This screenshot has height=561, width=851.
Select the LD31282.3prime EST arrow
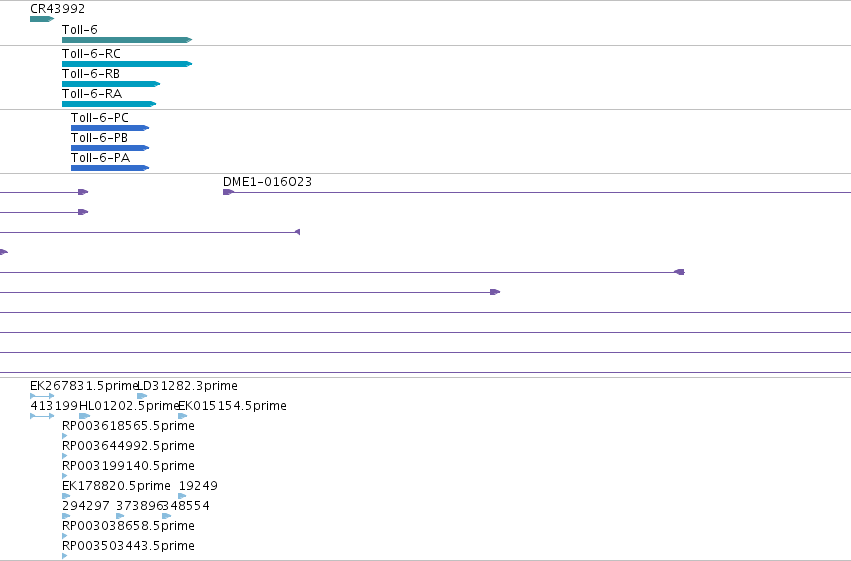(x=142, y=396)
